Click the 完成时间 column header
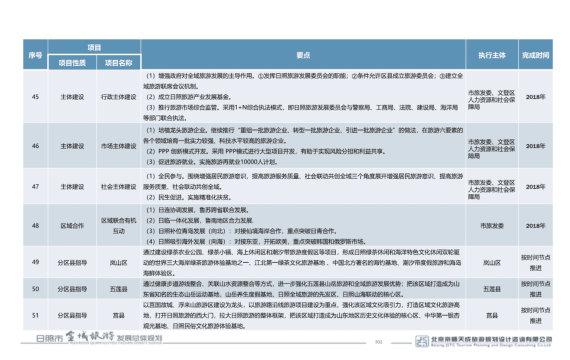 pyautogui.click(x=535, y=55)
